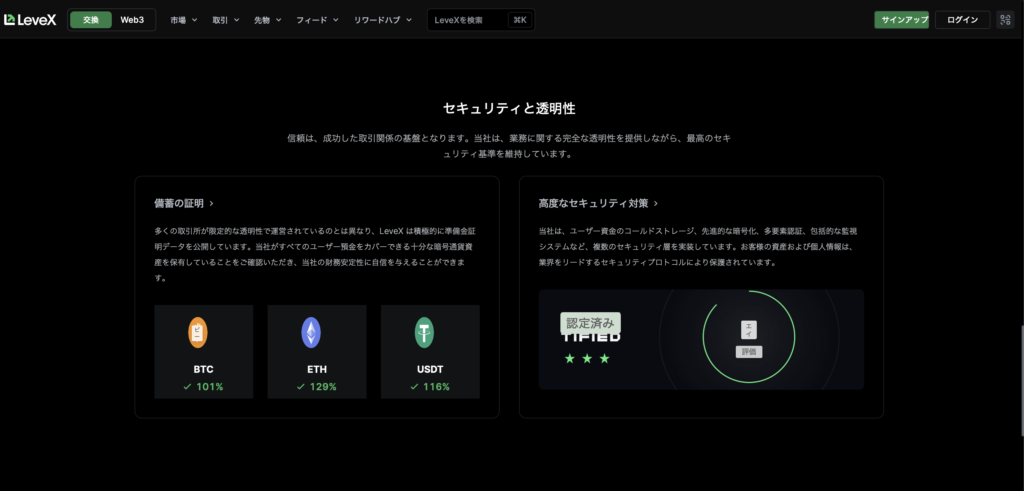Click the BTC reserve card
Viewport: 1024px width, 491px height.
[204, 352]
